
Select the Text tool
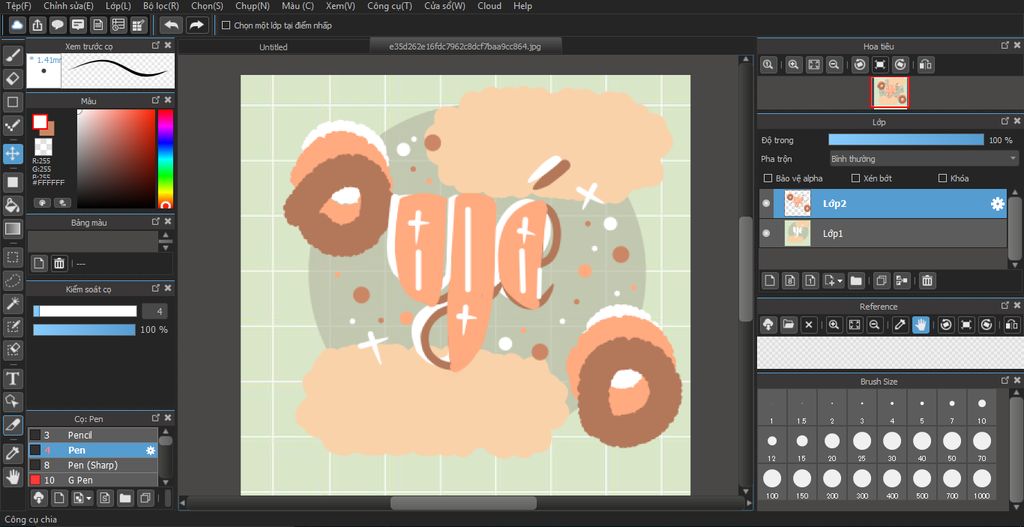13,378
